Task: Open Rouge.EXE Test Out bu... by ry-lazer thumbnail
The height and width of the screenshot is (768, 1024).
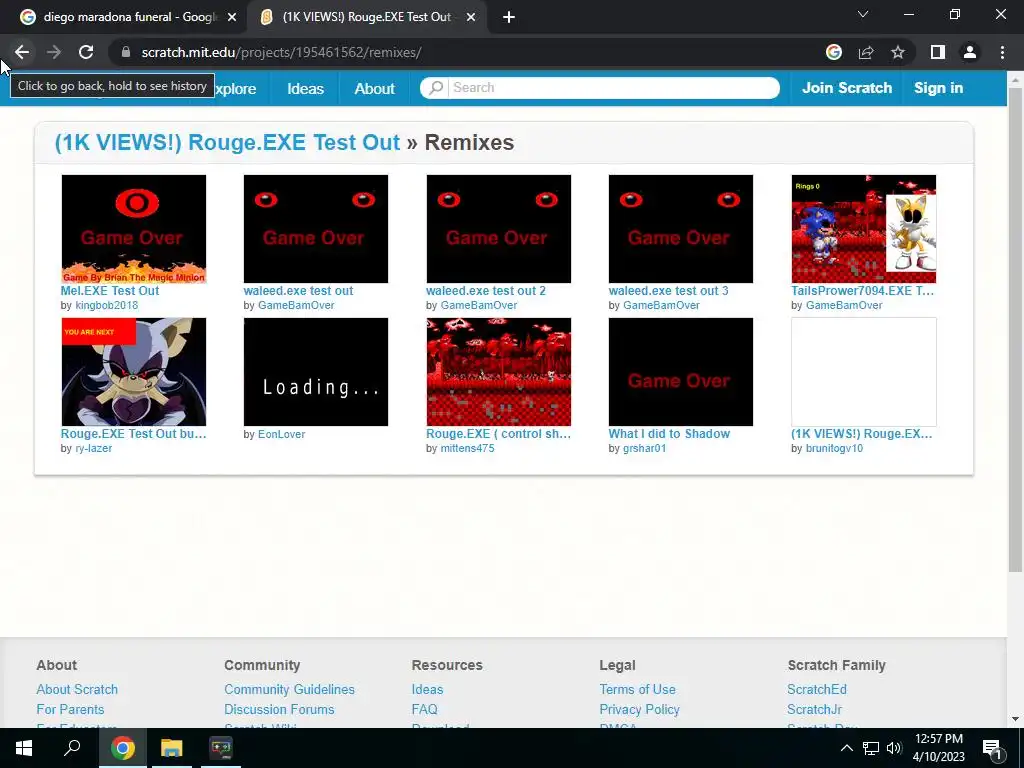Action: [x=134, y=372]
